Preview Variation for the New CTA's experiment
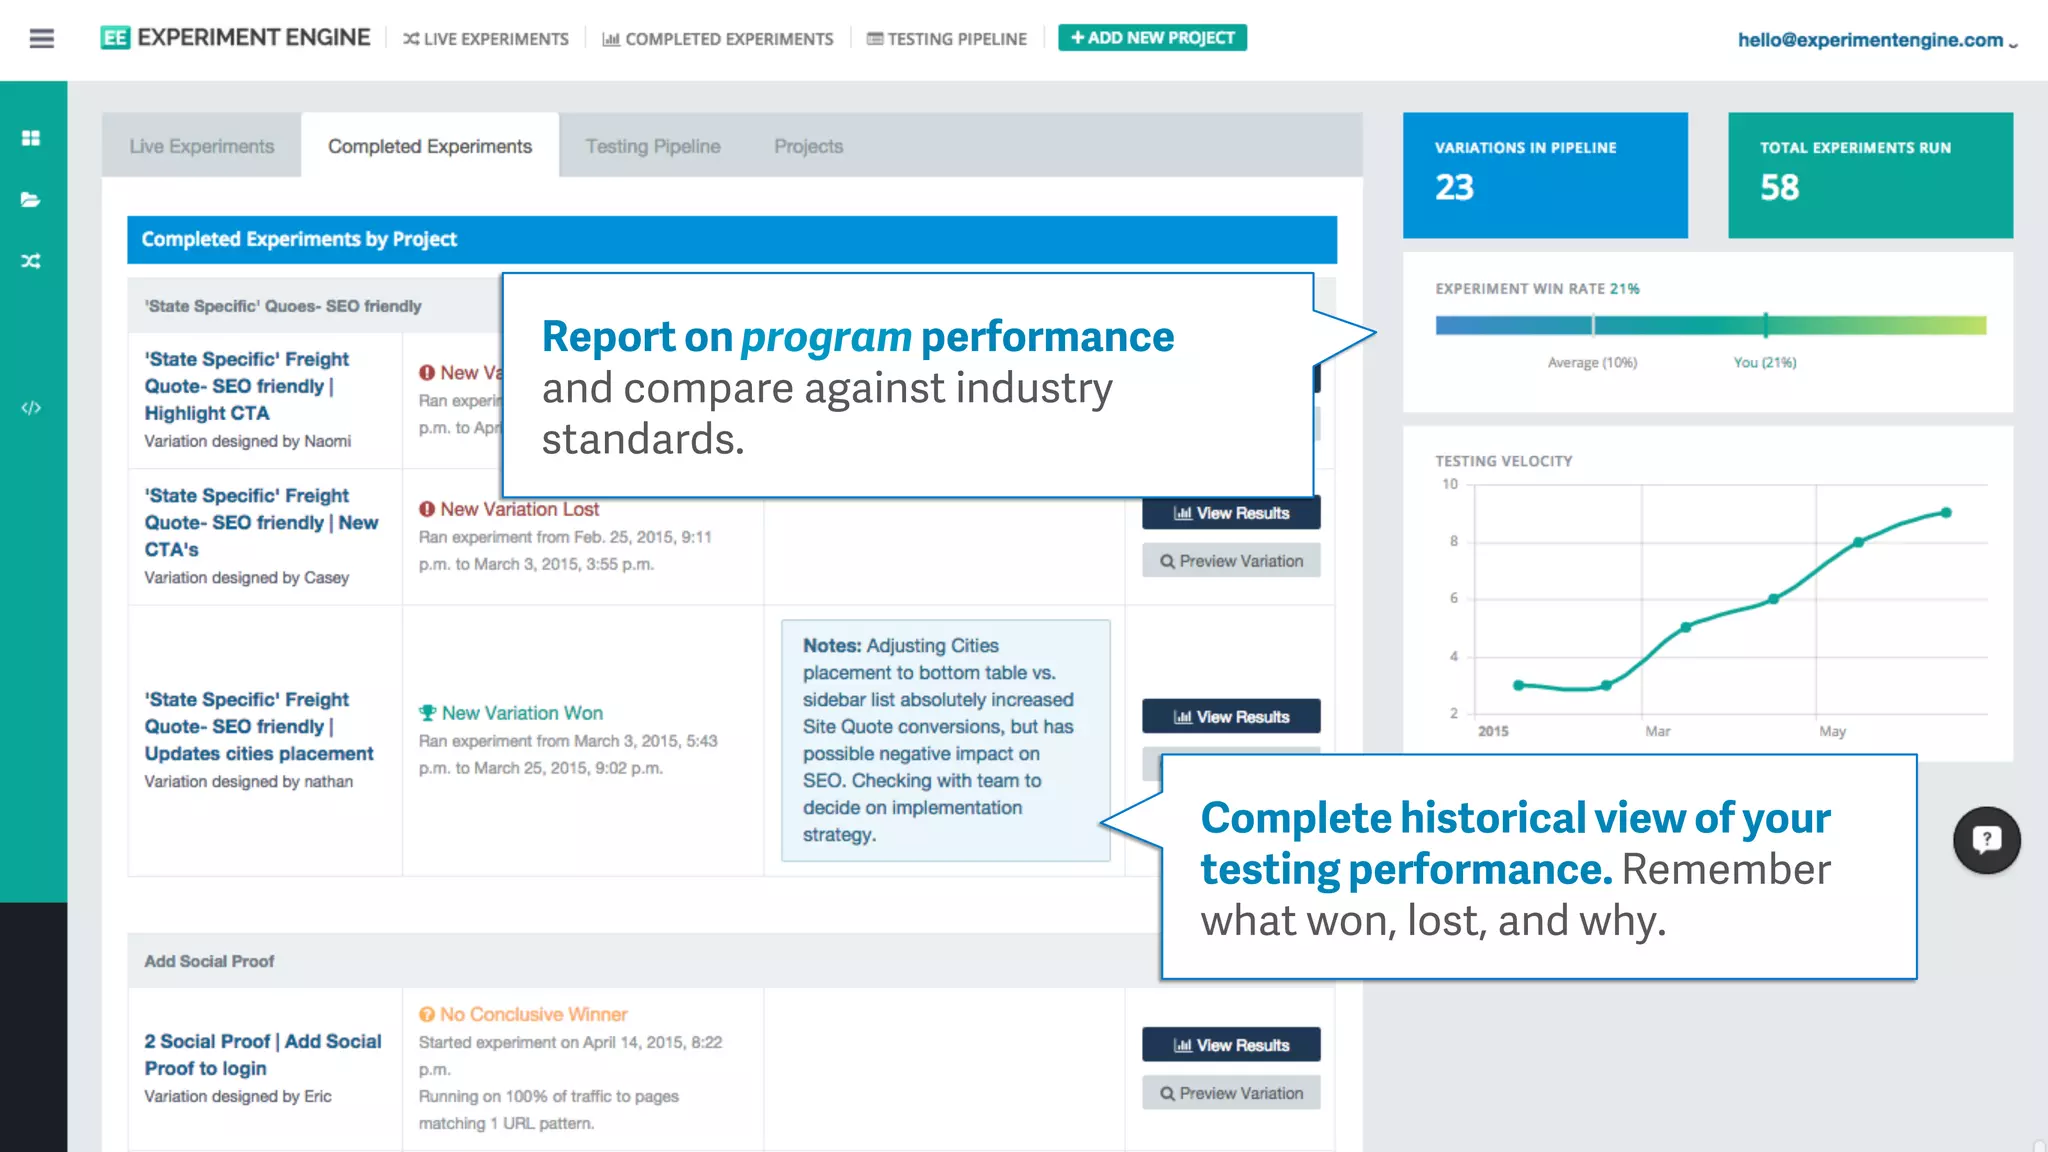The height and width of the screenshot is (1152, 2048). click(1231, 561)
